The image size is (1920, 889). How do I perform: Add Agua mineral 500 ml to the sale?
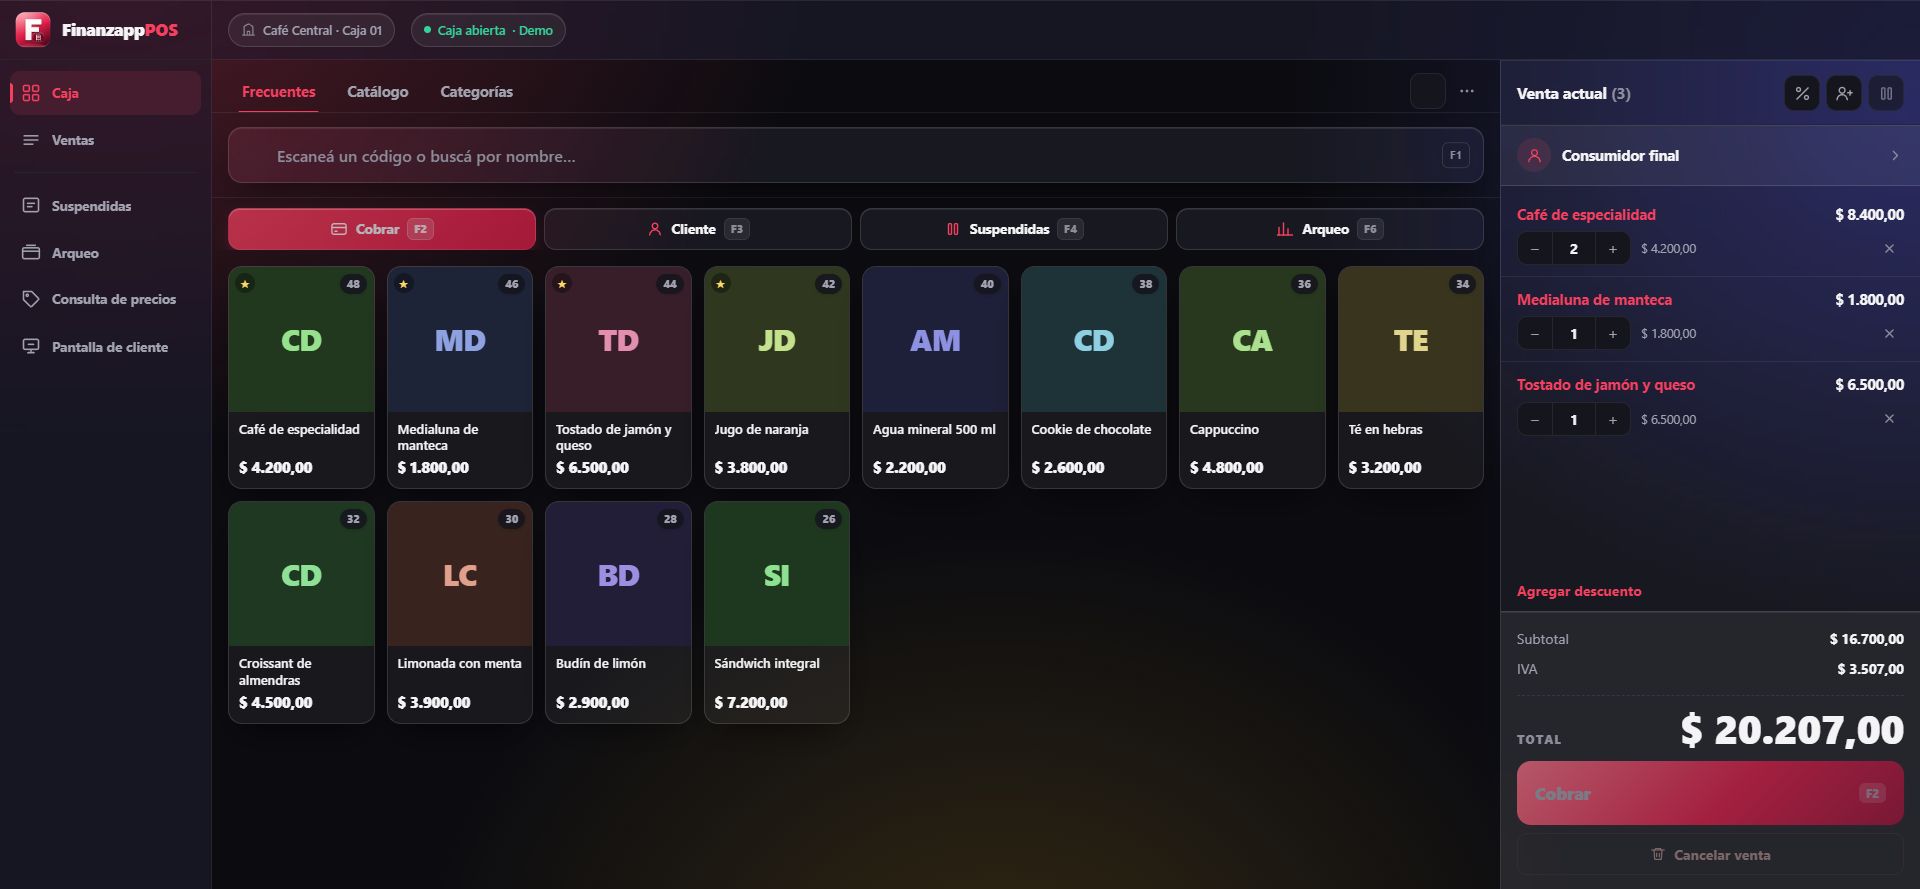point(935,377)
